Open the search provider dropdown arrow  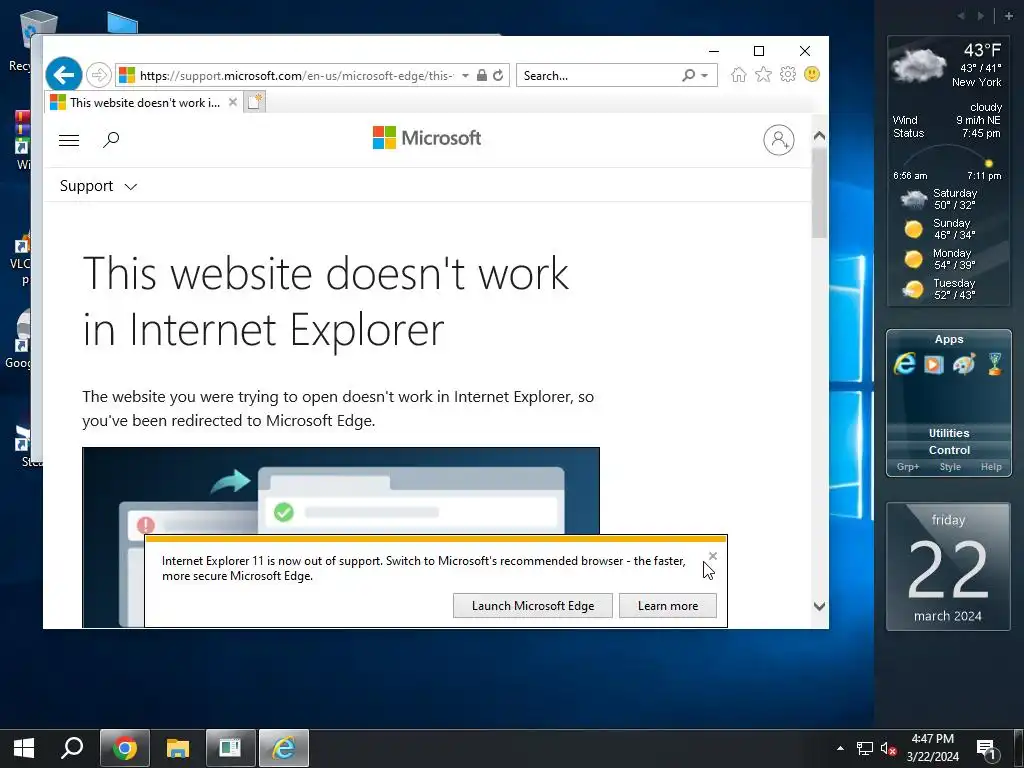click(x=705, y=76)
